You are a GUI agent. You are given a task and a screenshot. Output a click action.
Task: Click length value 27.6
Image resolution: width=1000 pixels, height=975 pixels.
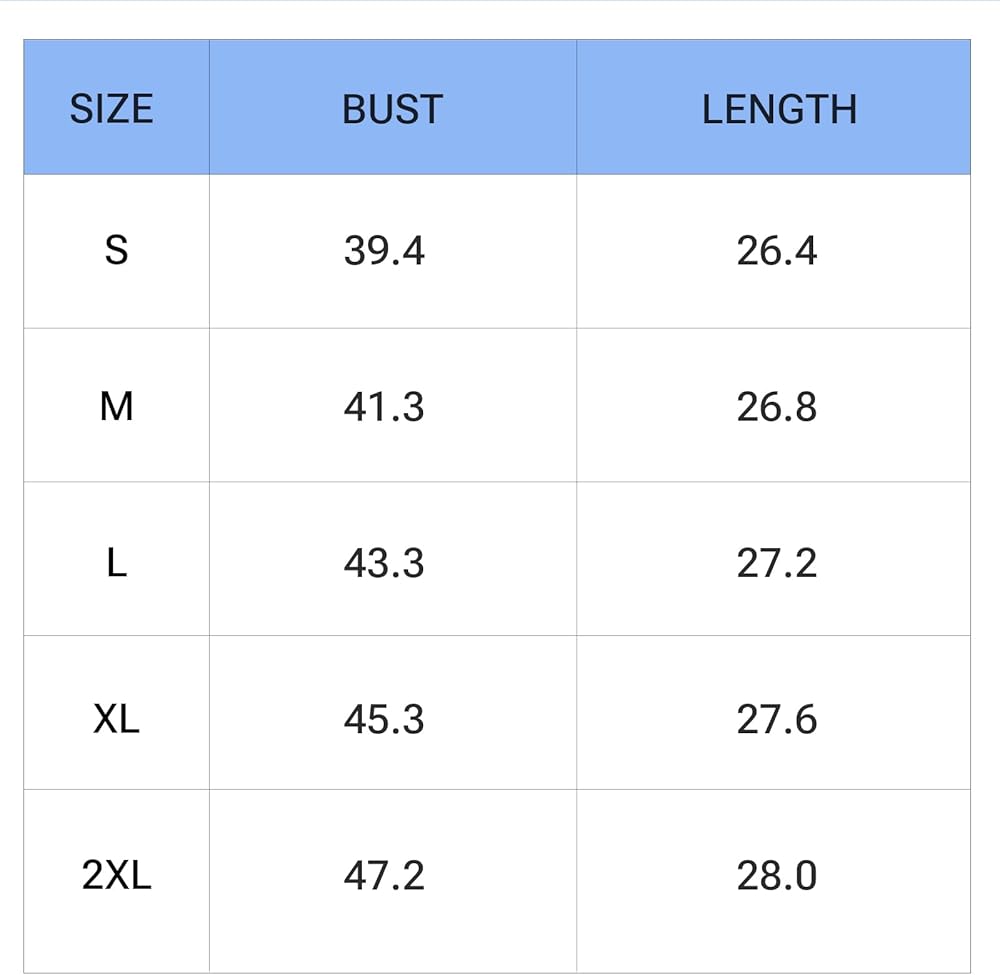(777, 719)
